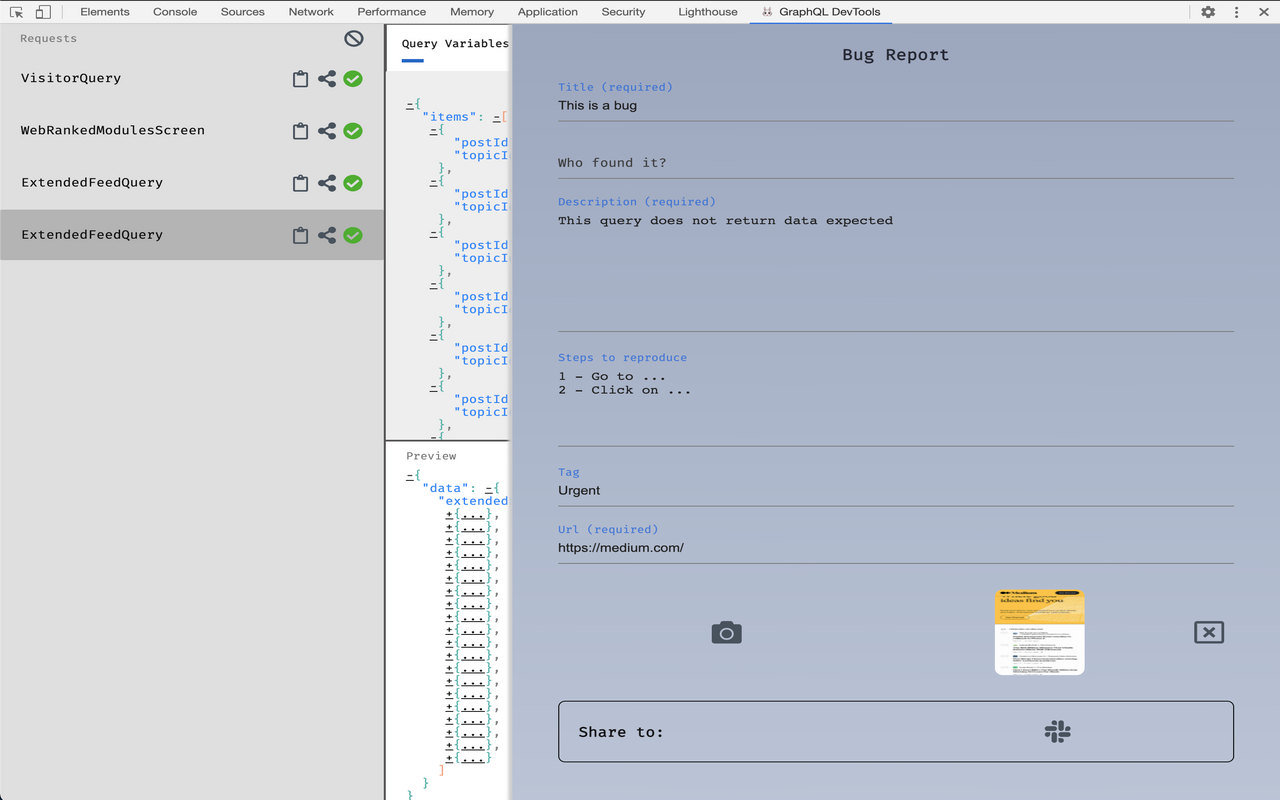The width and height of the screenshot is (1280, 800).
Task: Go to the Sources tab
Action: [243, 12]
